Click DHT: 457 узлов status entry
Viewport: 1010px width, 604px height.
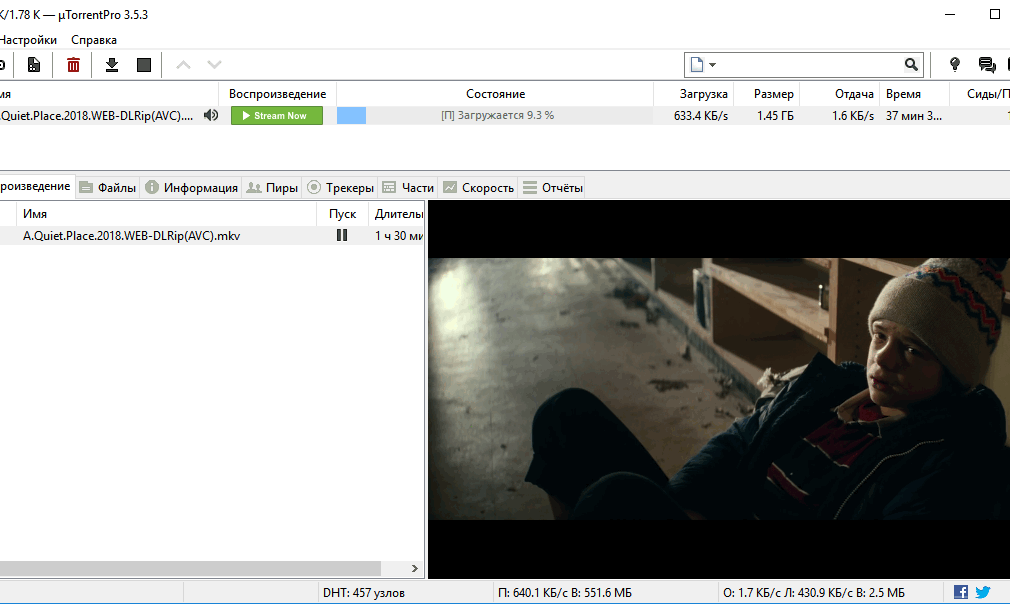coord(364,592)
